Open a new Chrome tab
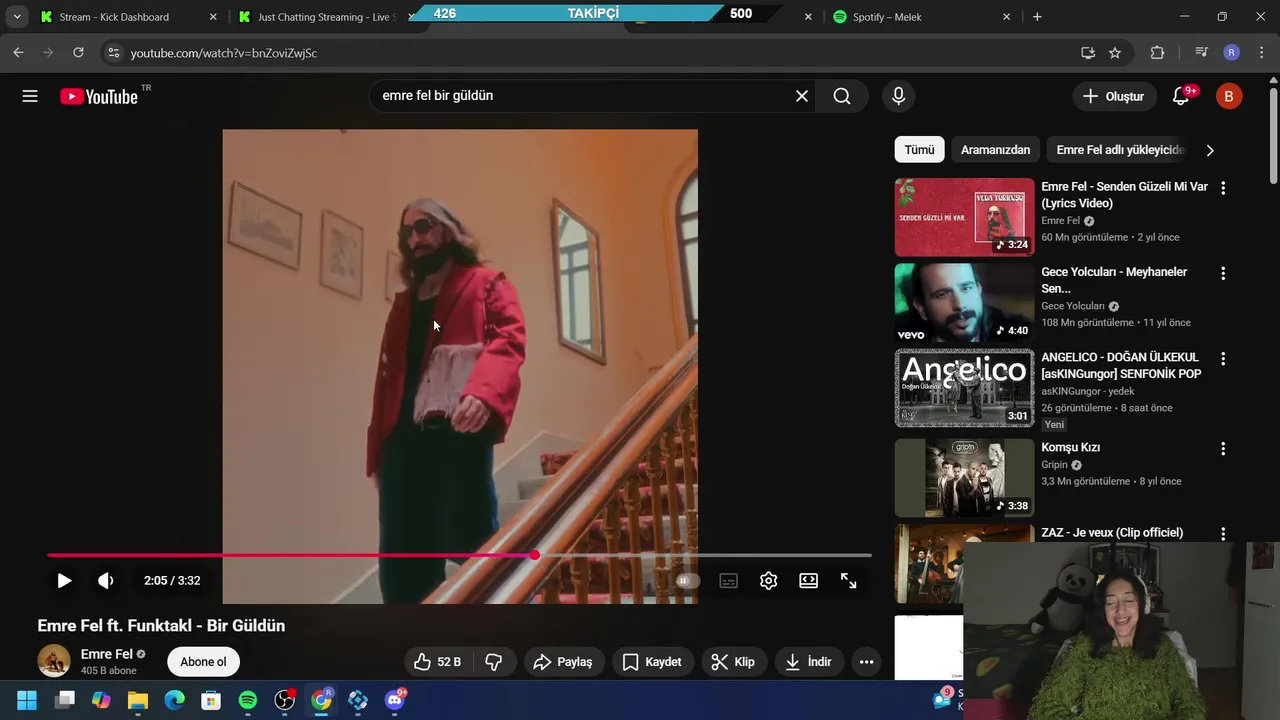This screenshot has height=720, width=1280. click(x=1037, y=17)
